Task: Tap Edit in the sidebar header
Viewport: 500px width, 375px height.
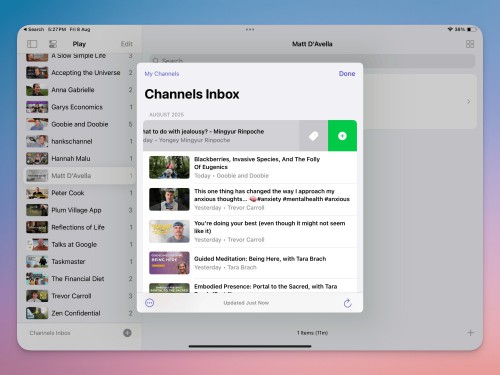Action: pos(127,44)
